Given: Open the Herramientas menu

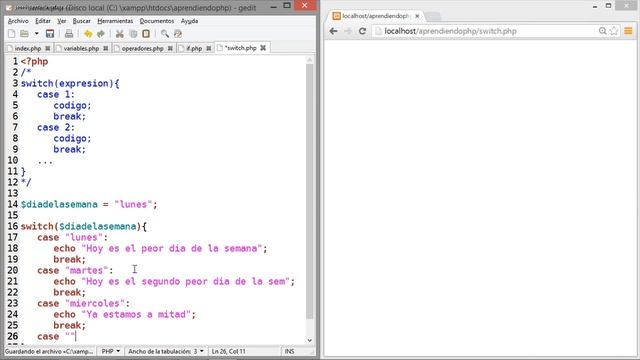Looking at the screenshot, I should [x=115, y=21].
